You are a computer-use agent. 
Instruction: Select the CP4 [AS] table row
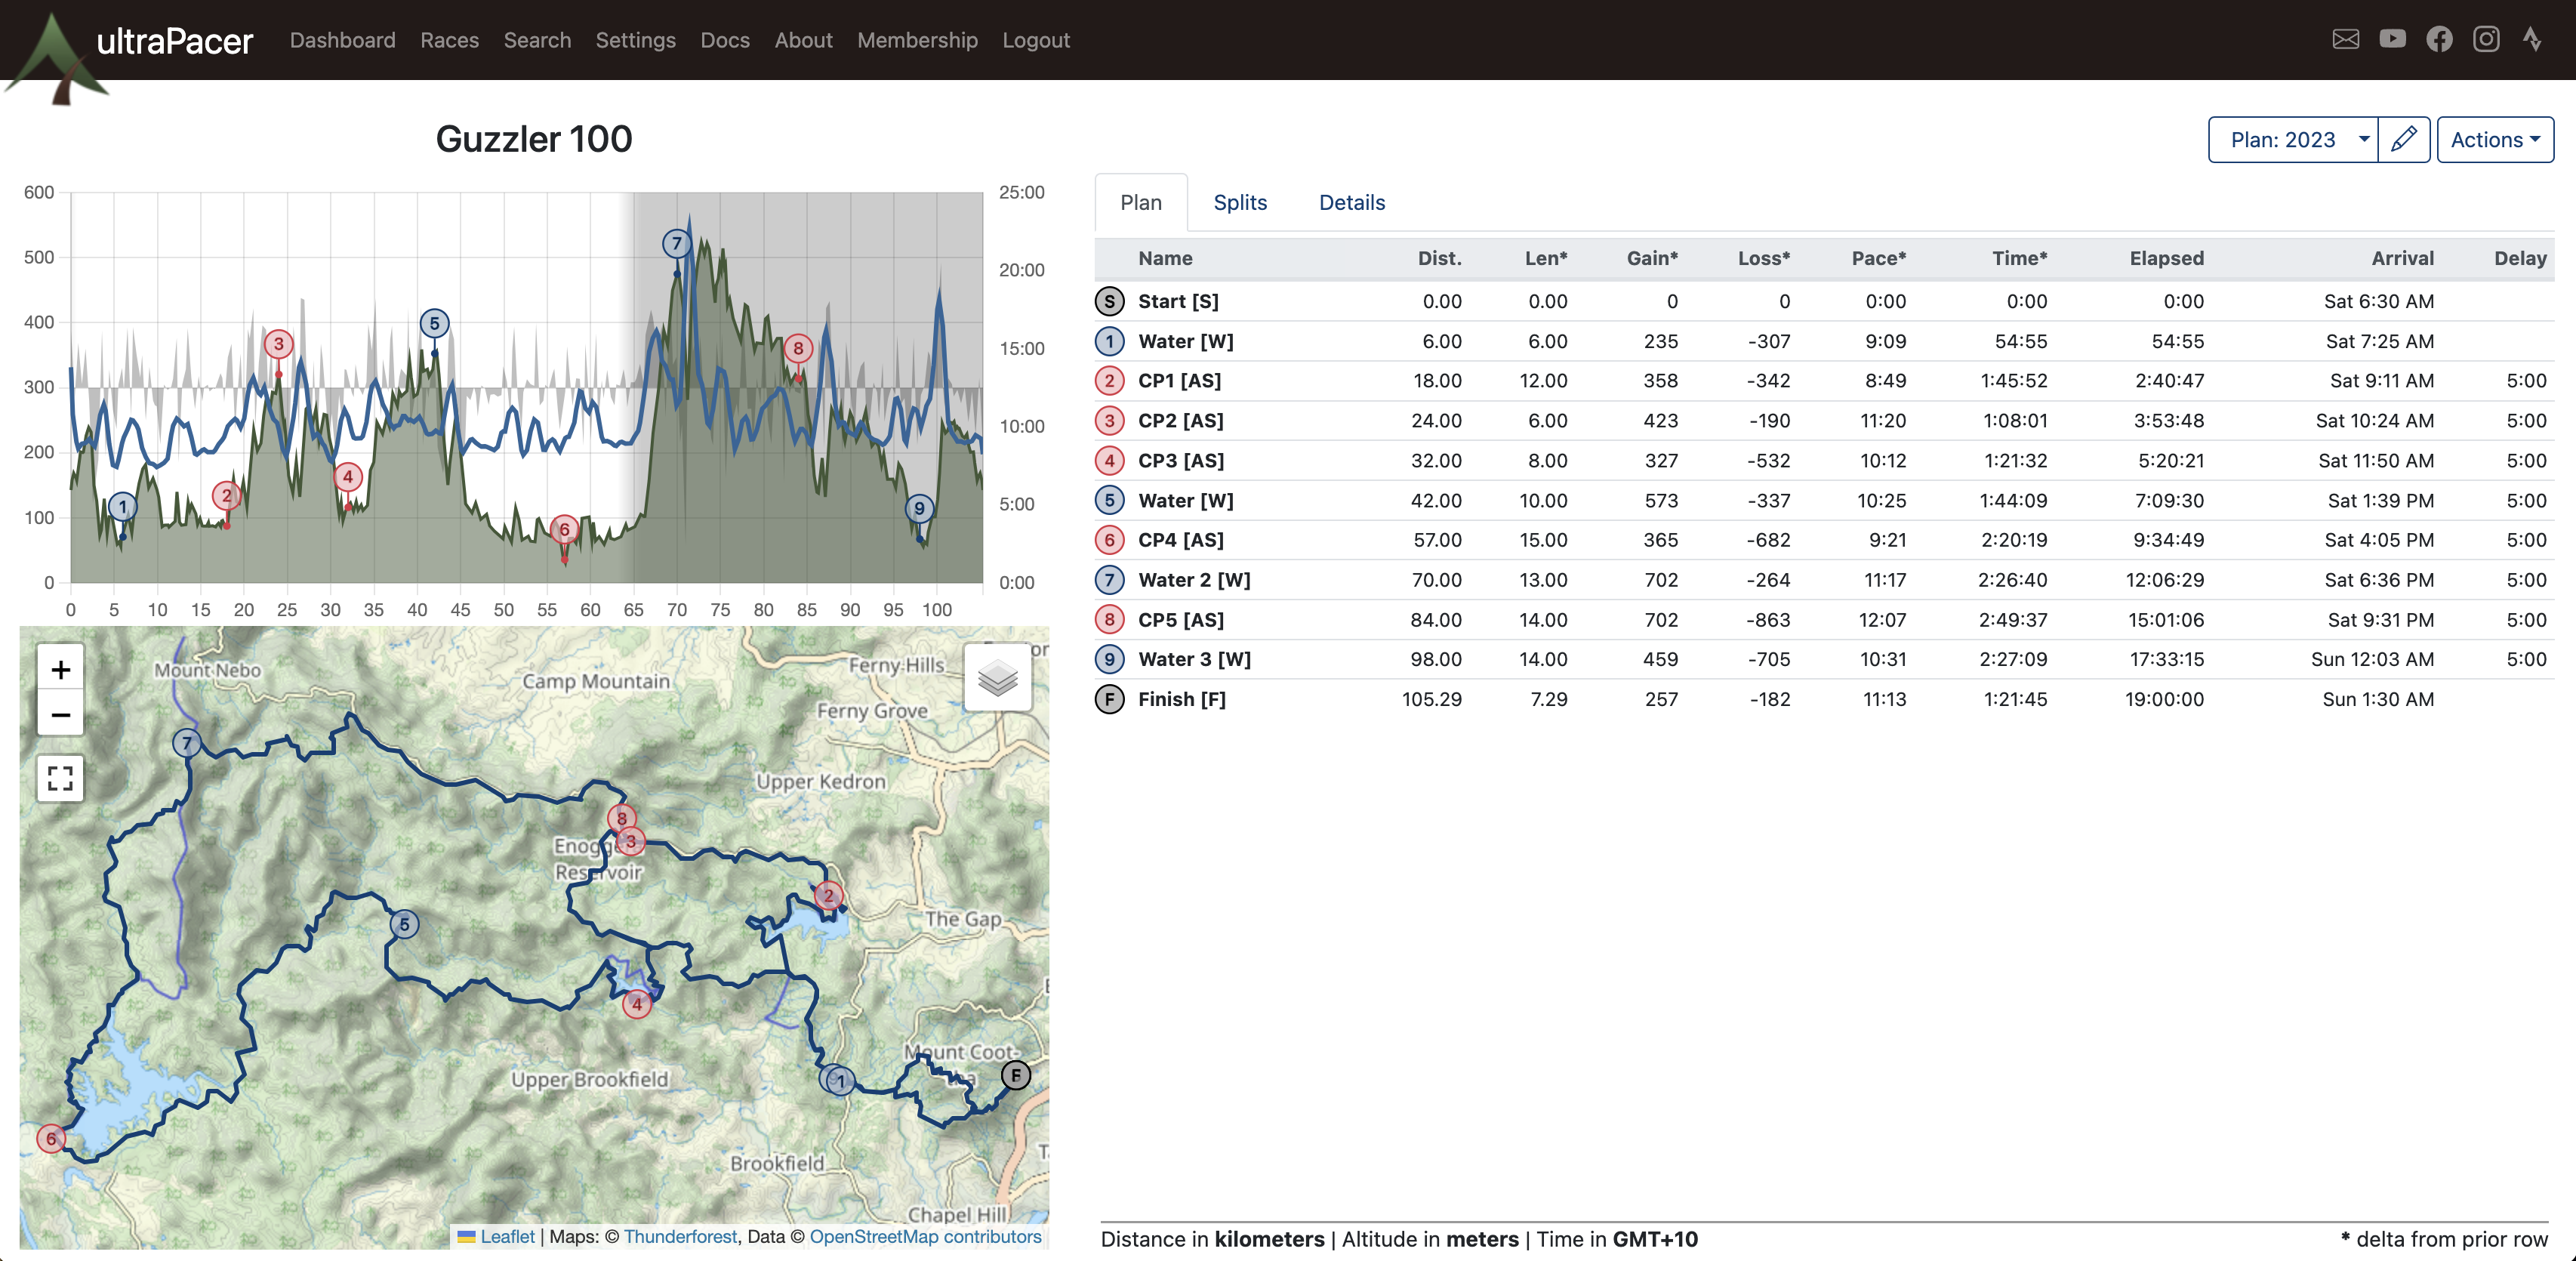click(x=1180, y=540)
